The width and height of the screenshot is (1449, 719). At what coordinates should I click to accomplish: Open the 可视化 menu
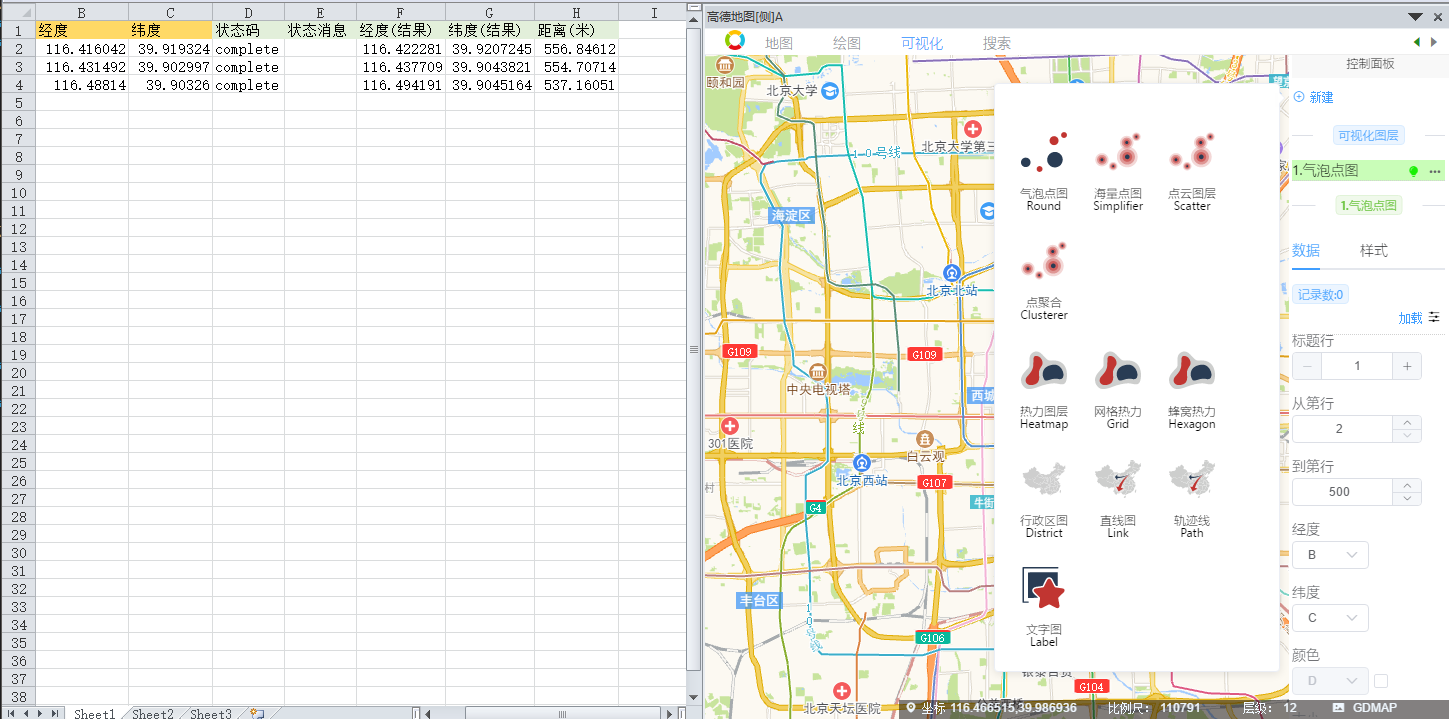pos(922,43)
